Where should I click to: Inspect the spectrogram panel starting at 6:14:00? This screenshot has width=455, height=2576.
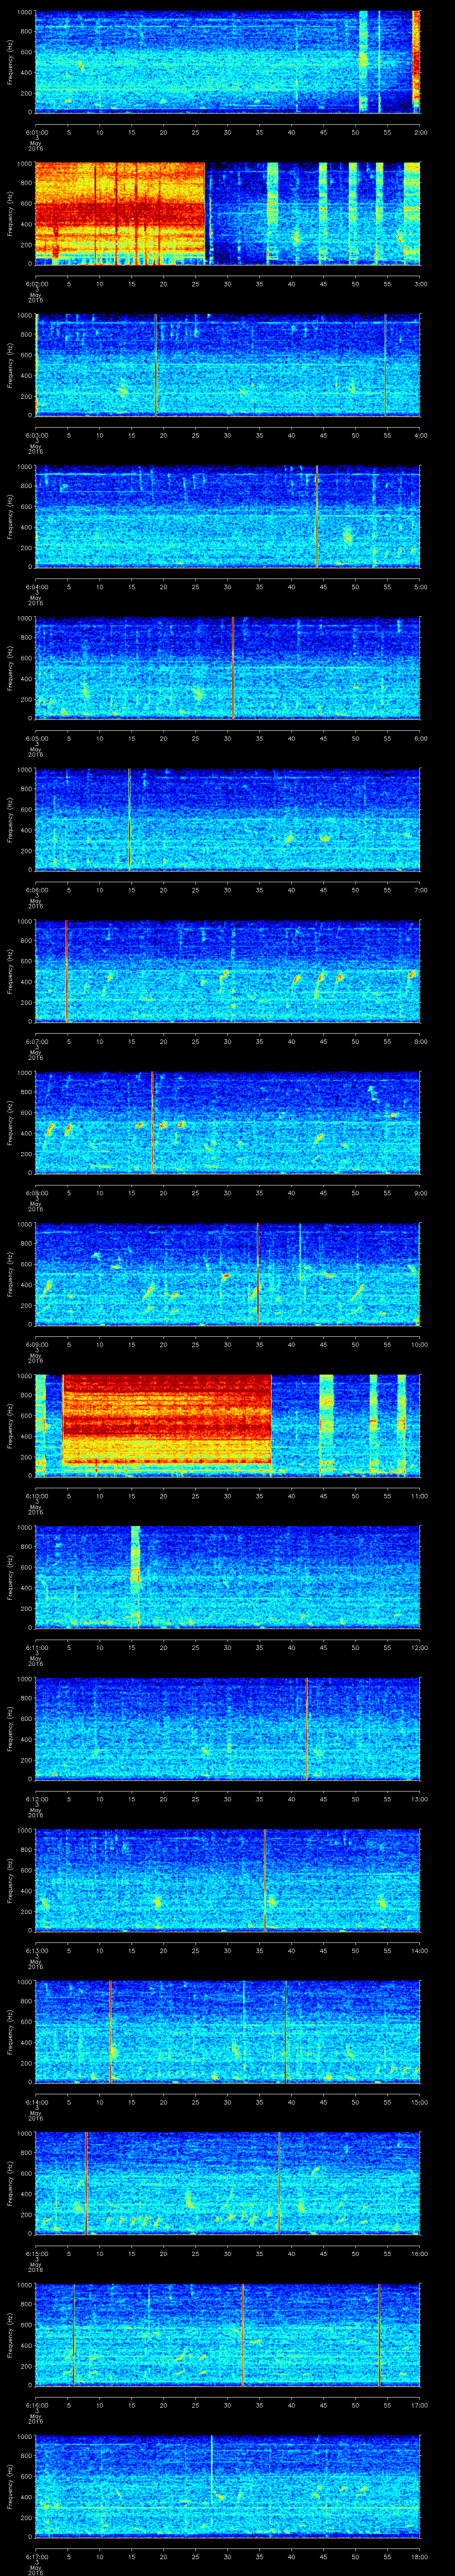228,2033
